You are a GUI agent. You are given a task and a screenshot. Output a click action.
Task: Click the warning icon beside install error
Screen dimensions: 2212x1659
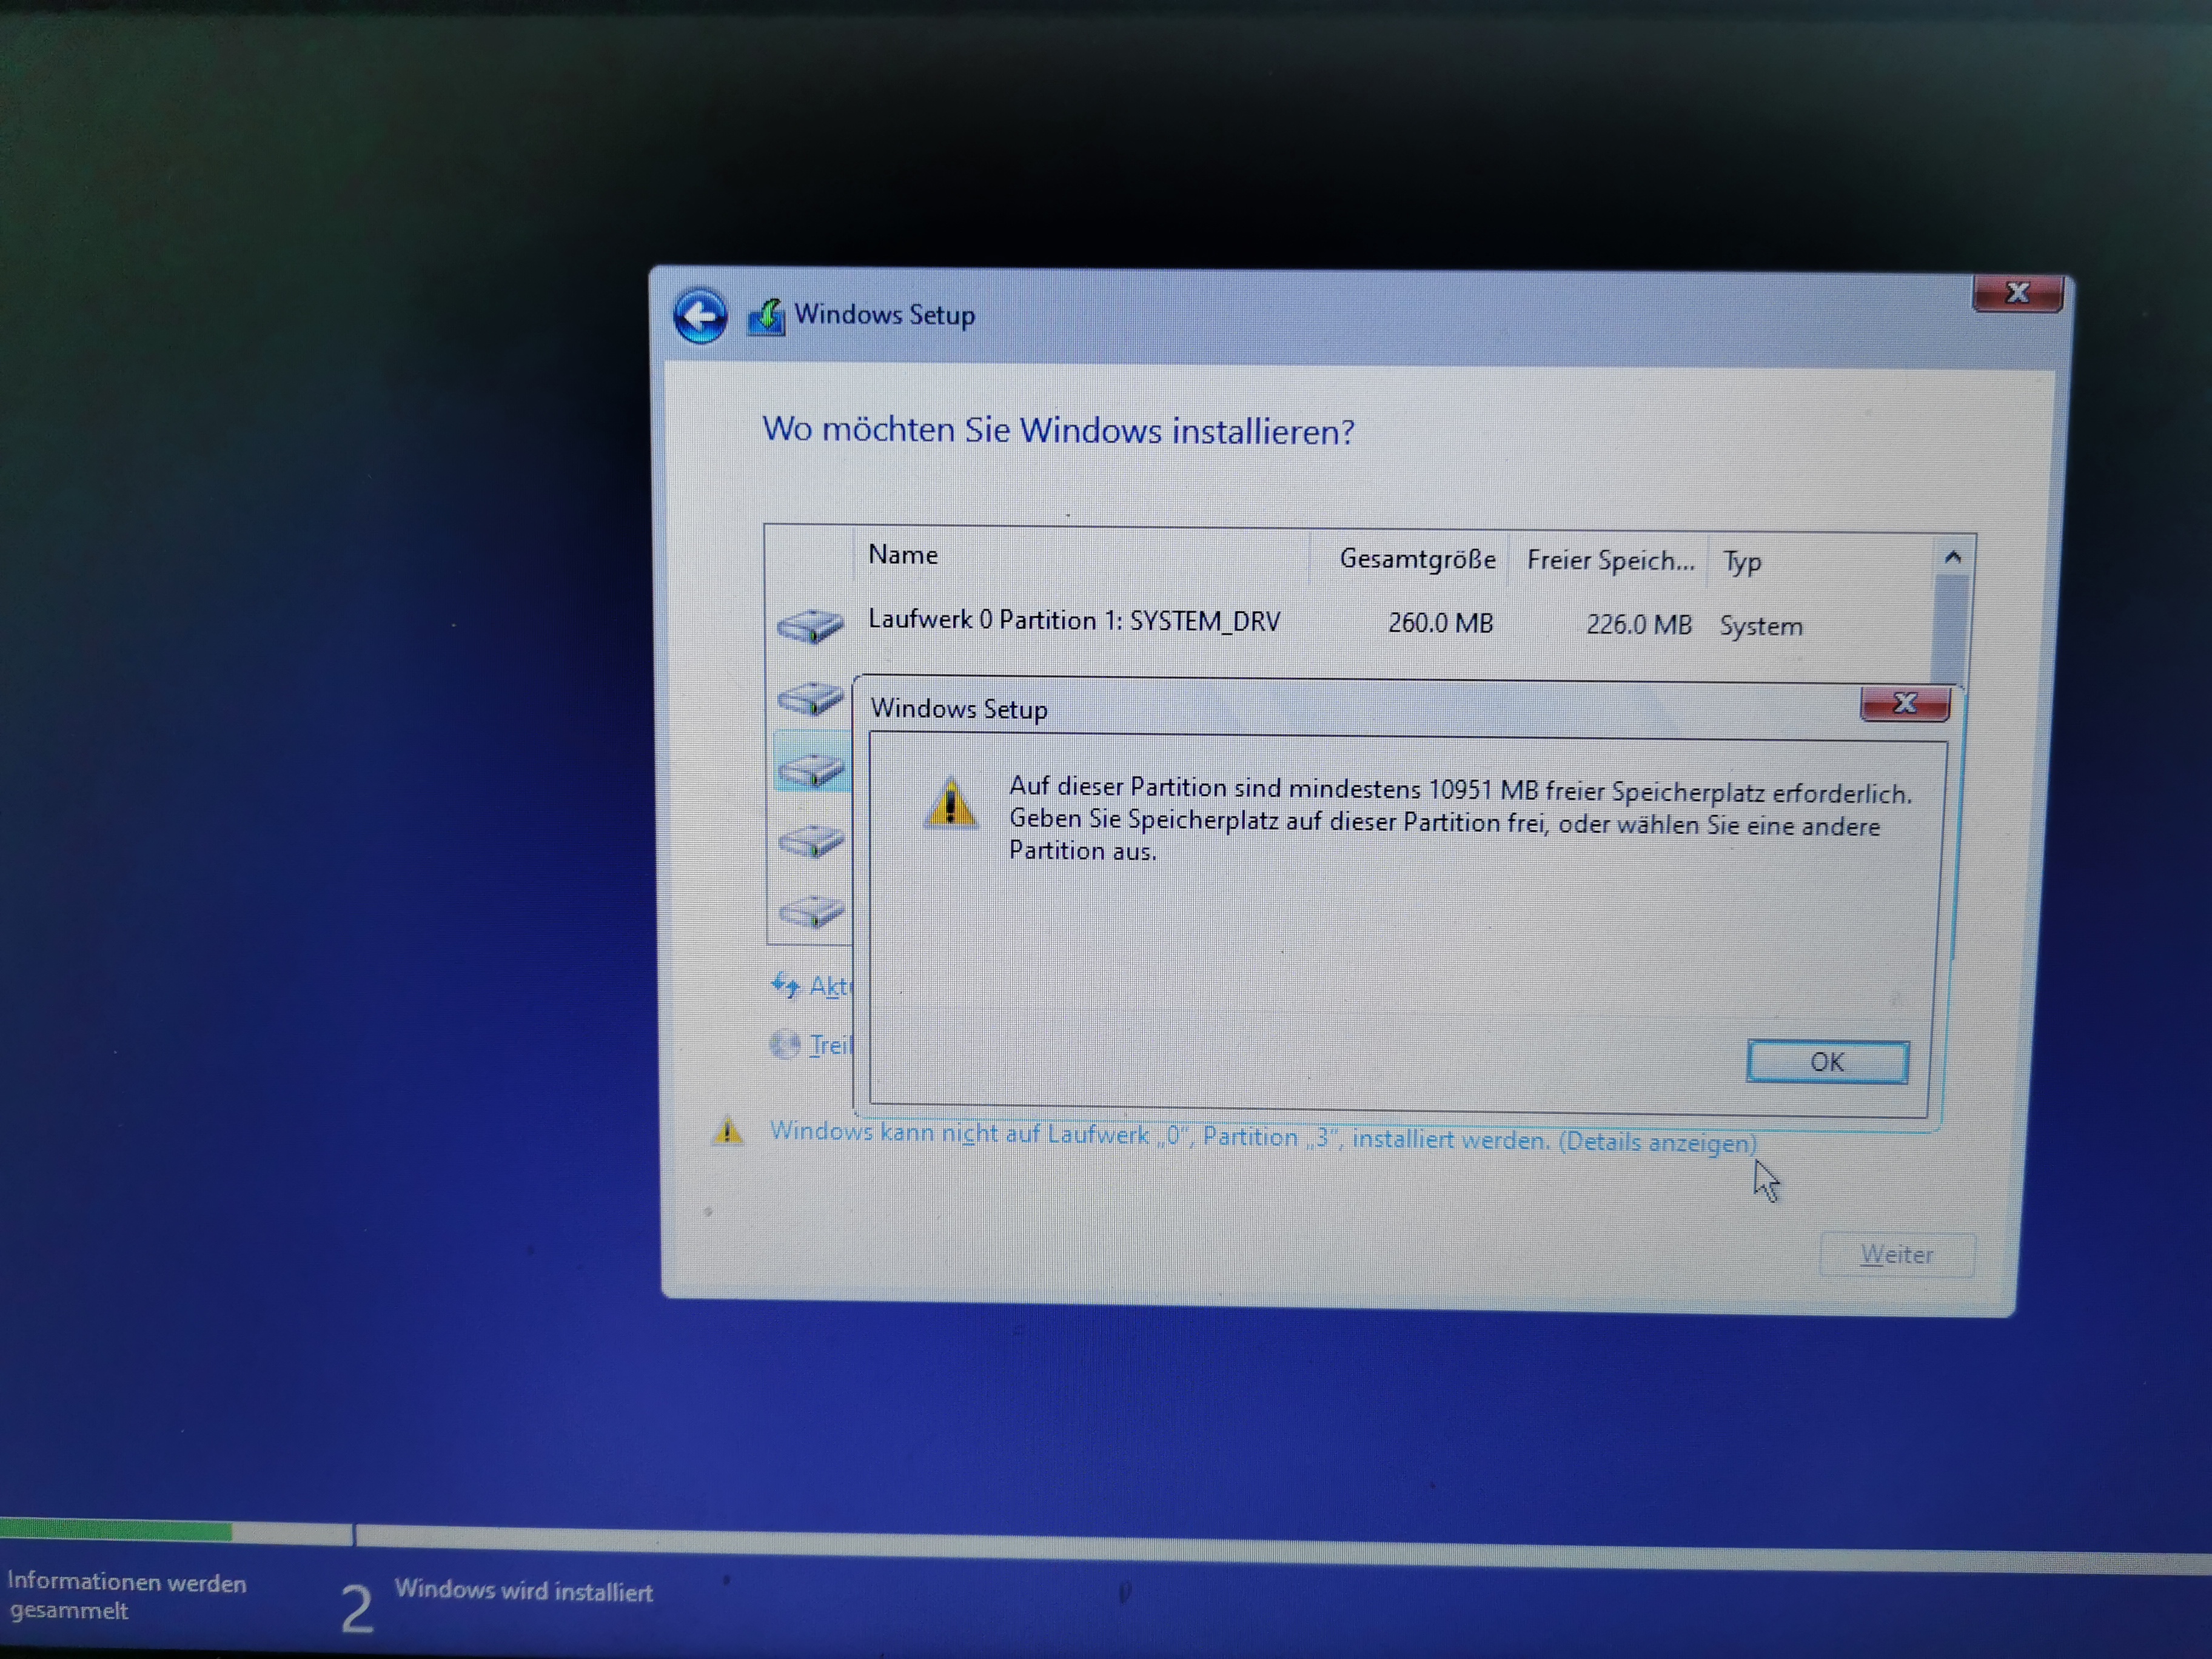(x=727, y=1131)
